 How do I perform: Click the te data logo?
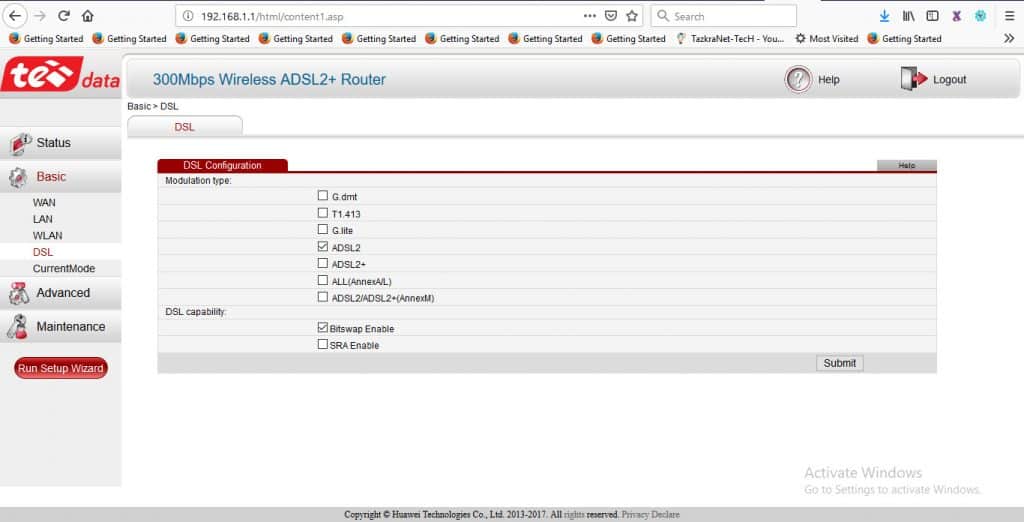(x=60, y=75)
